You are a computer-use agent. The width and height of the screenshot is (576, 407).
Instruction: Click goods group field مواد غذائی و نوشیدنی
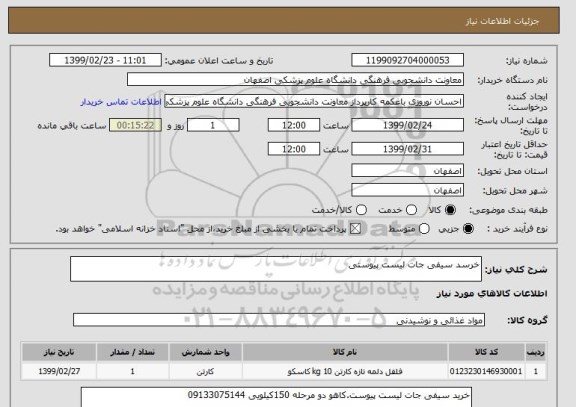(279, 320)
